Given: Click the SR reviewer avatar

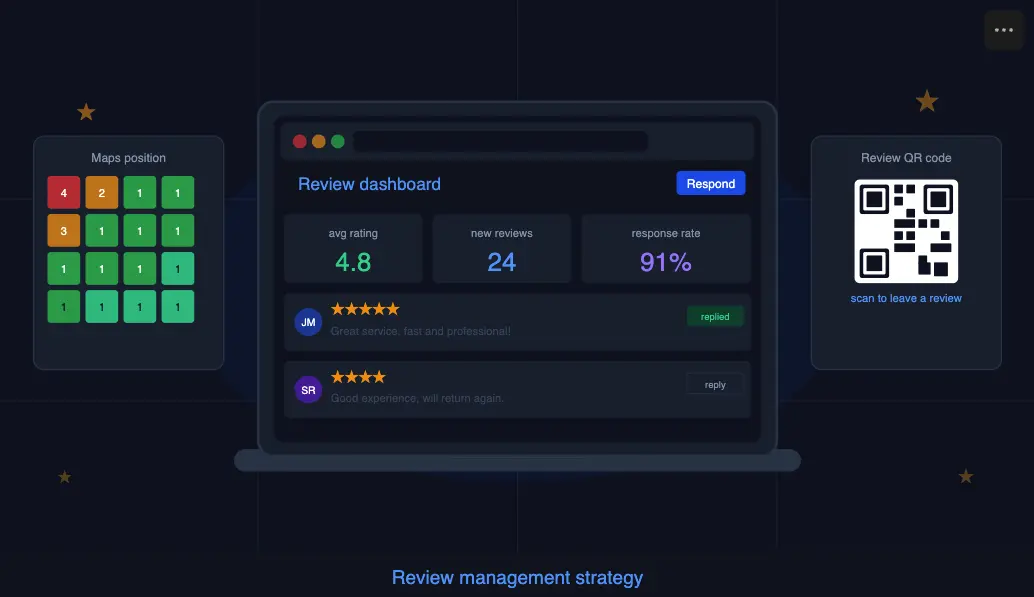Looking at the screenshot, I should (307, 389).
